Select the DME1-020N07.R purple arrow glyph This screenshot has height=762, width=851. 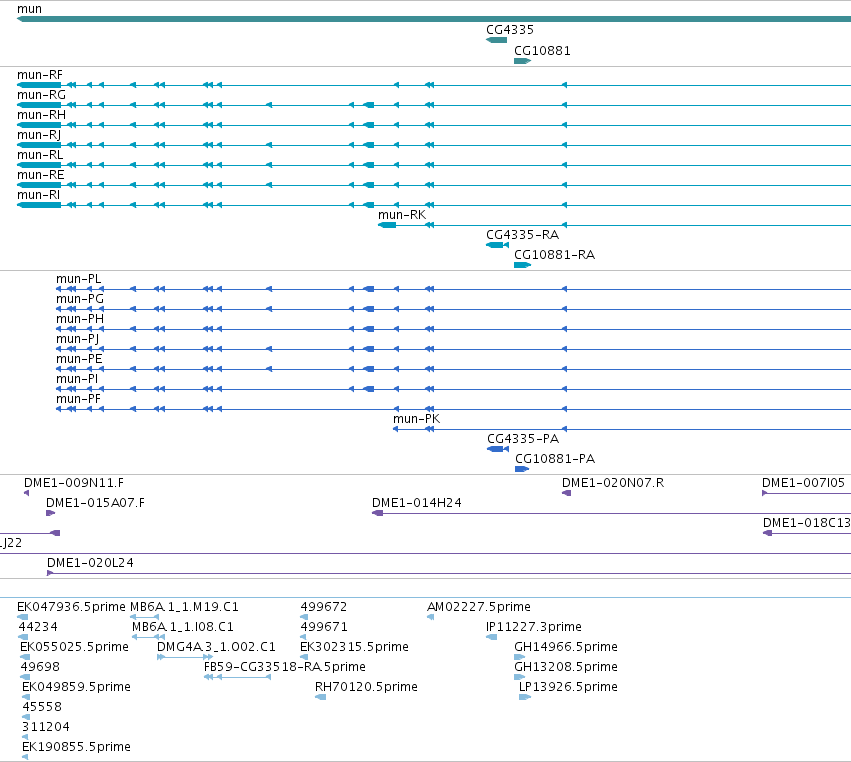pos(566,493)
